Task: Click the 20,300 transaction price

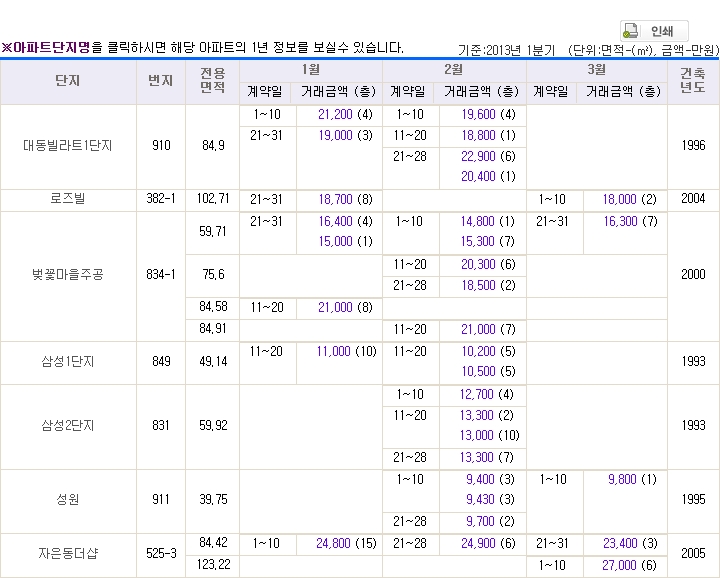Action: (x=478, y=264)
